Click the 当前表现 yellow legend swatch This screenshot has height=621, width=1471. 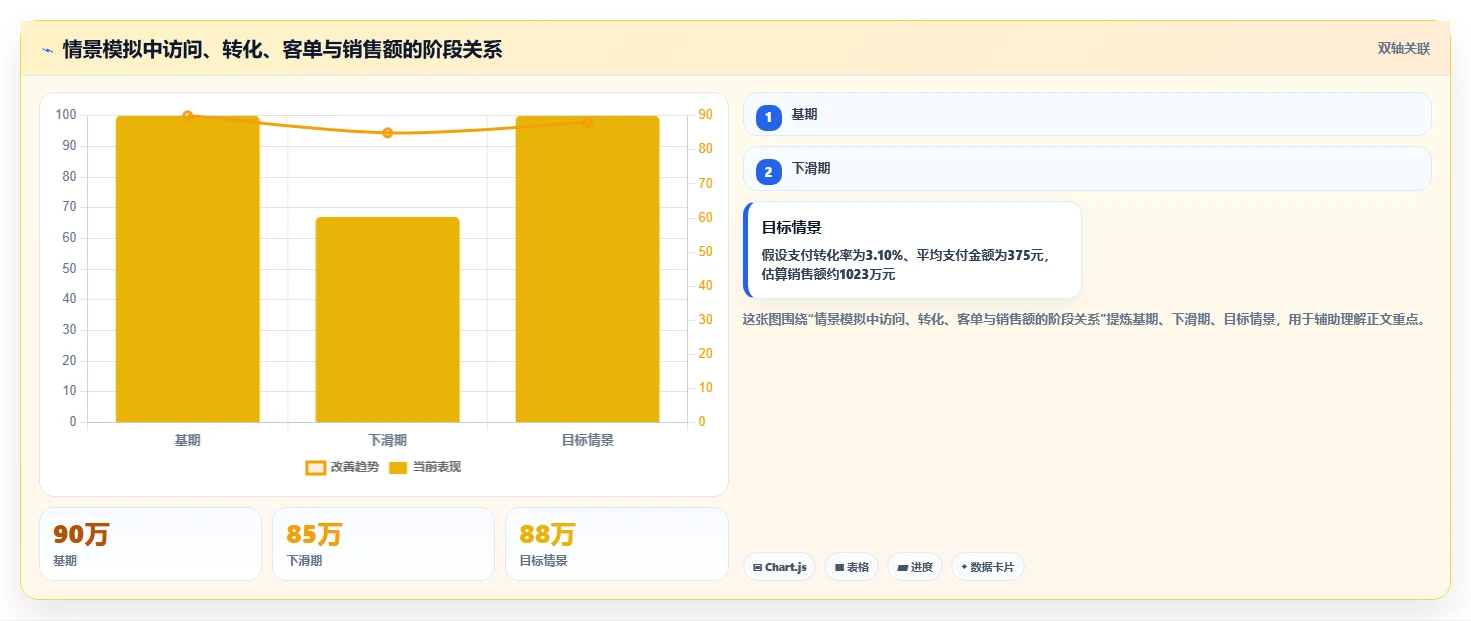(x=398, y=468)
